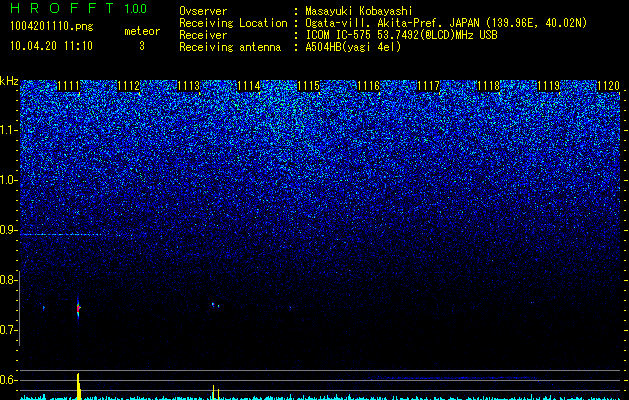Screen dimensions: 629x400
Task: Click the faint echo dots near 1113
Action: [x=215, y=305]
